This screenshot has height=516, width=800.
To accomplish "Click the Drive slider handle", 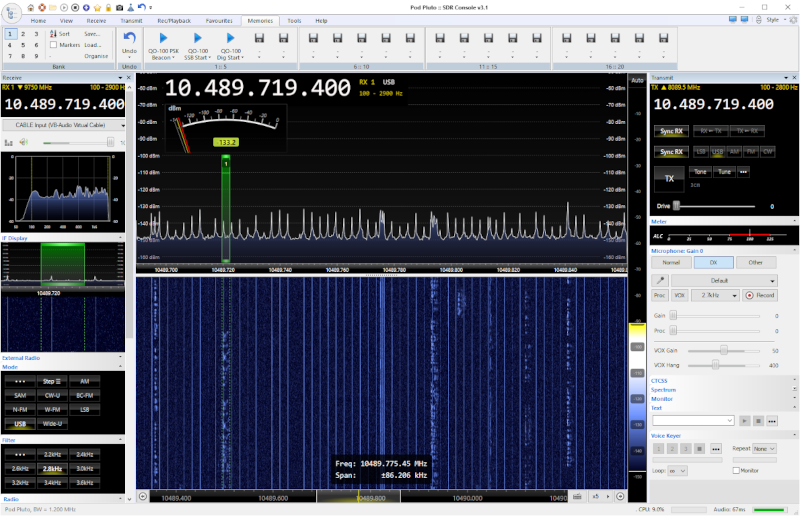I will tap(677, 206).
